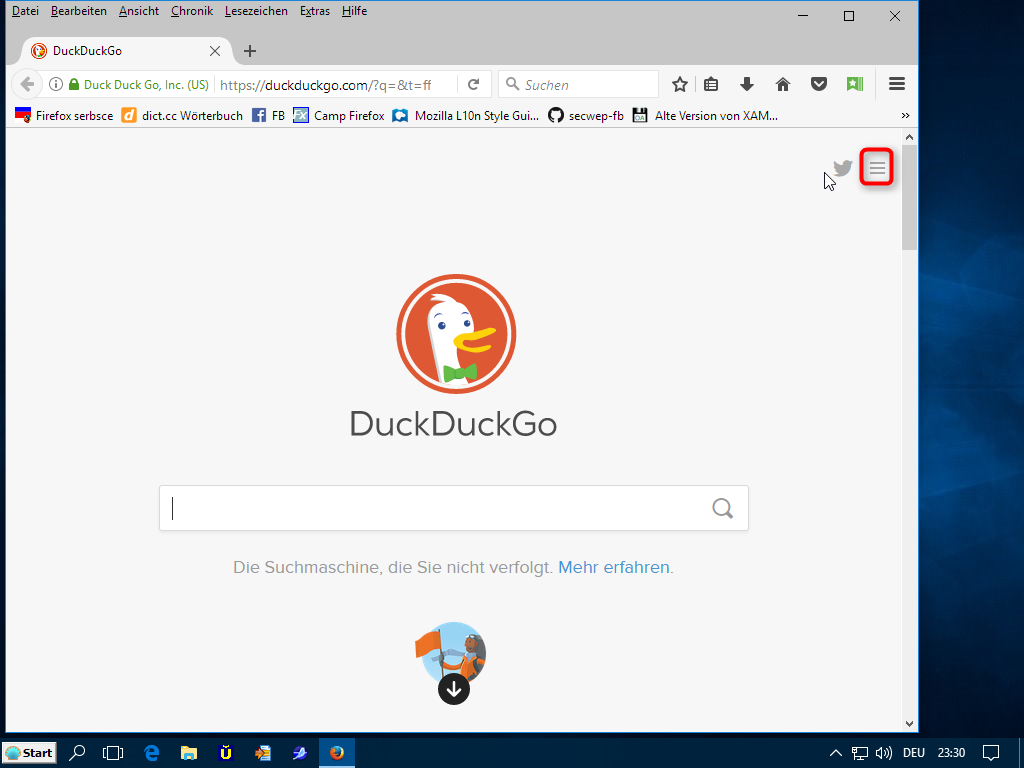Open DuckDuckGo page hamburger menu
The height and width of the screenshot is (768, 1024).
pyautogui.click(x=876, y=168)
